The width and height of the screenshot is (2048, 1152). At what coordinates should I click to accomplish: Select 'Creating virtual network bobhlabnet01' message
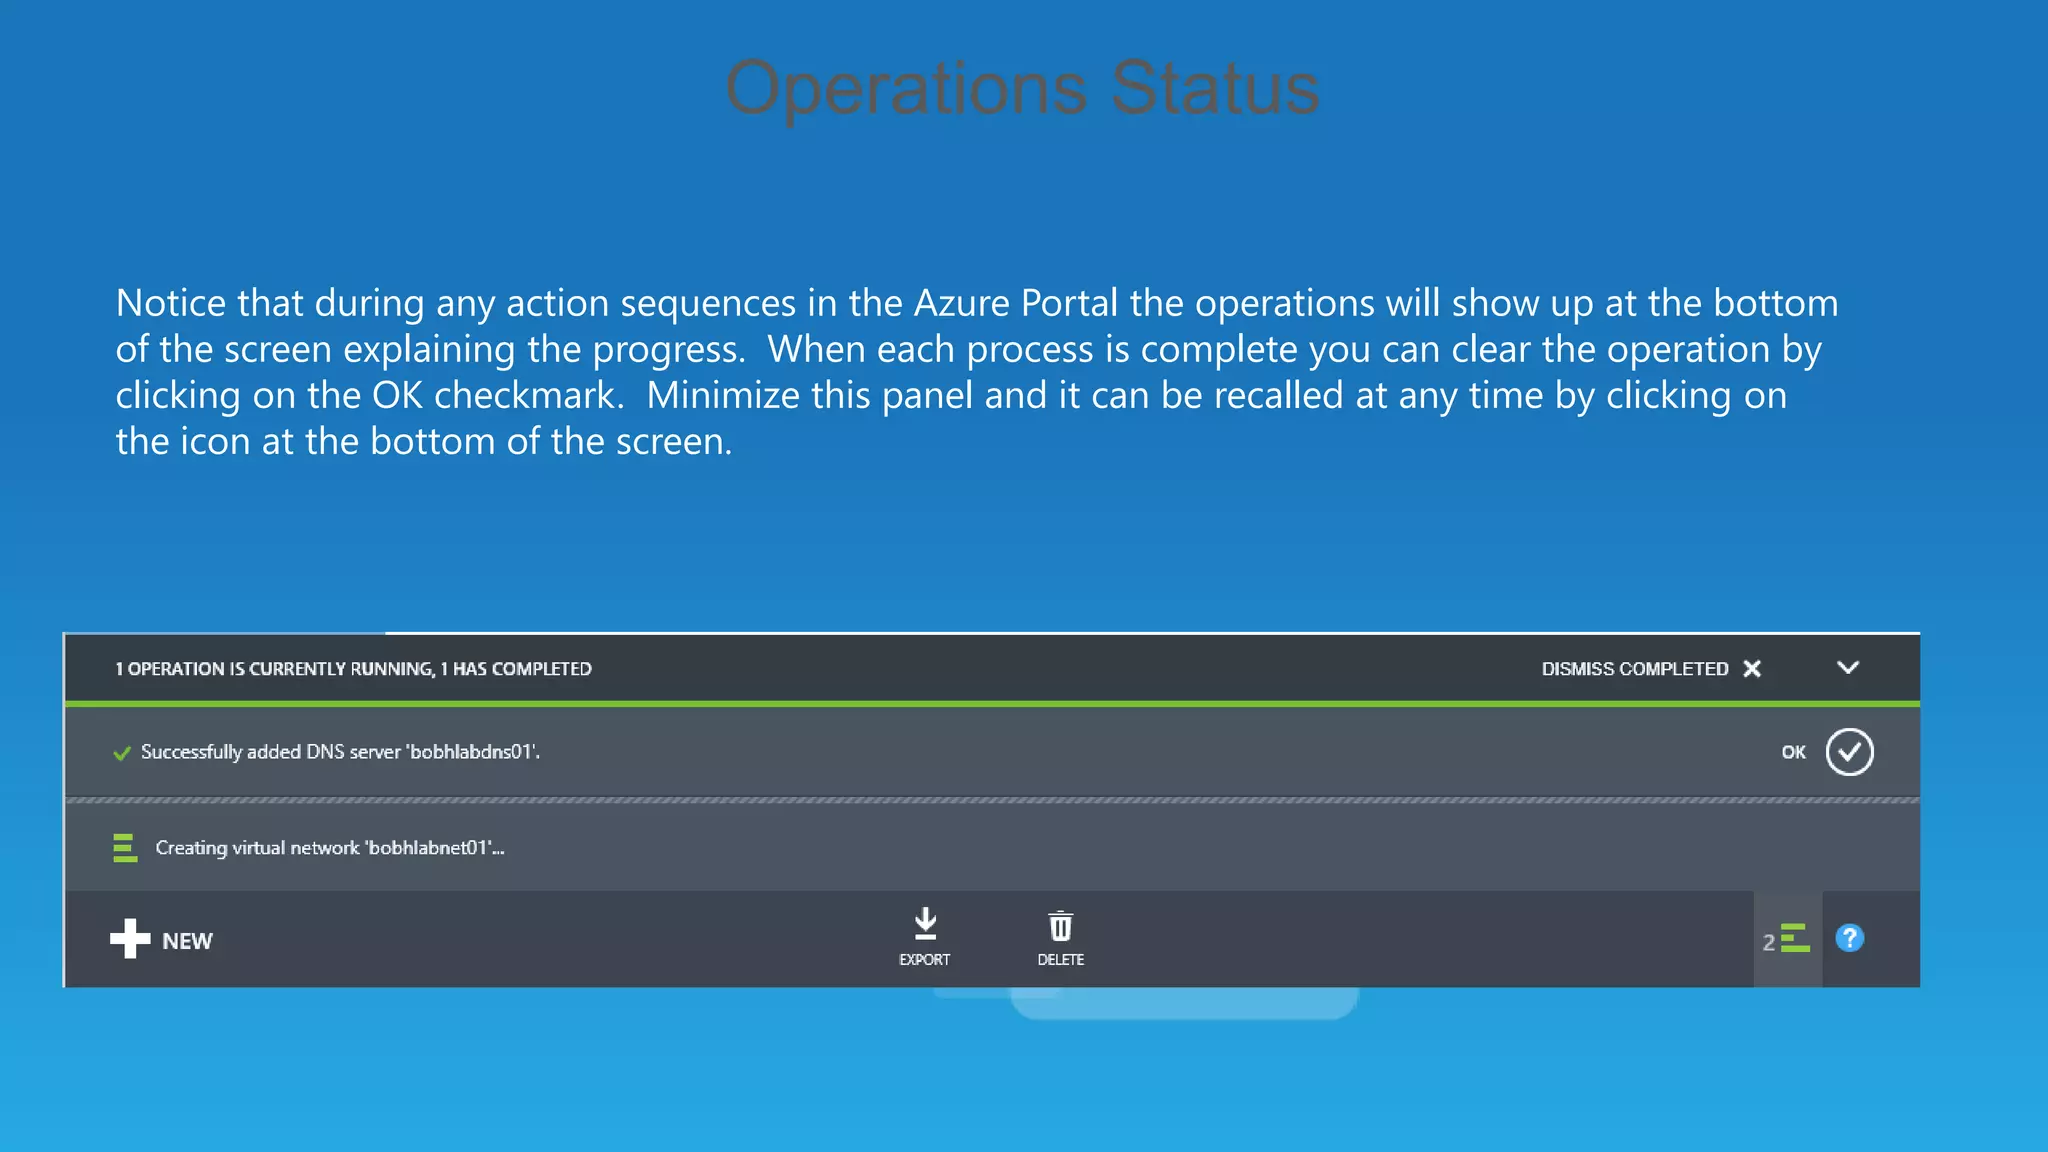coord(330,848)
